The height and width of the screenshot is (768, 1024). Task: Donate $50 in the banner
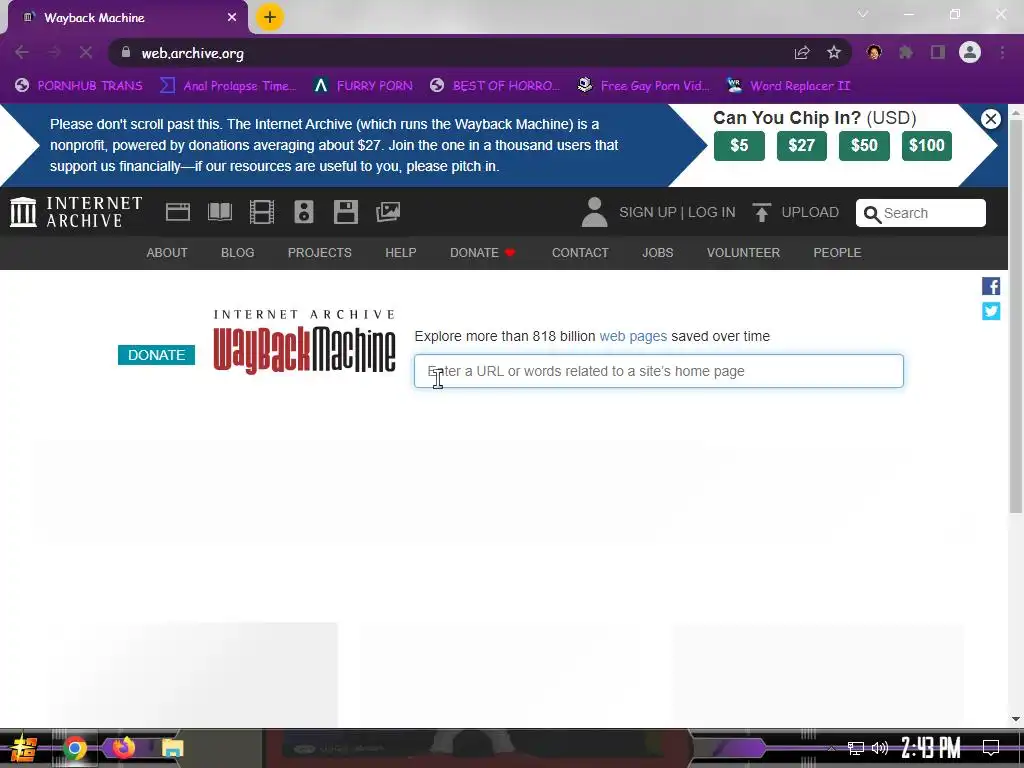tap(864, 146)
